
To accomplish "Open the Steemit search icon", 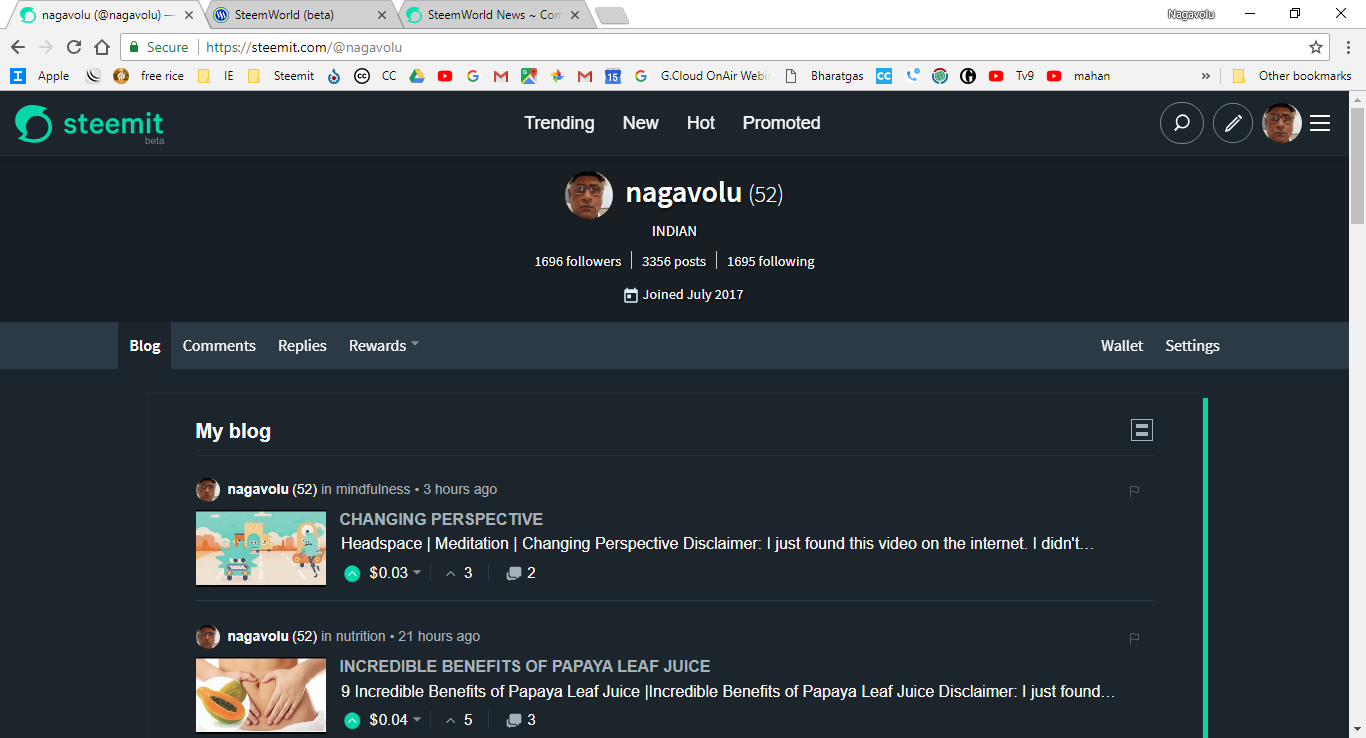I will [x=1181, y=123].
